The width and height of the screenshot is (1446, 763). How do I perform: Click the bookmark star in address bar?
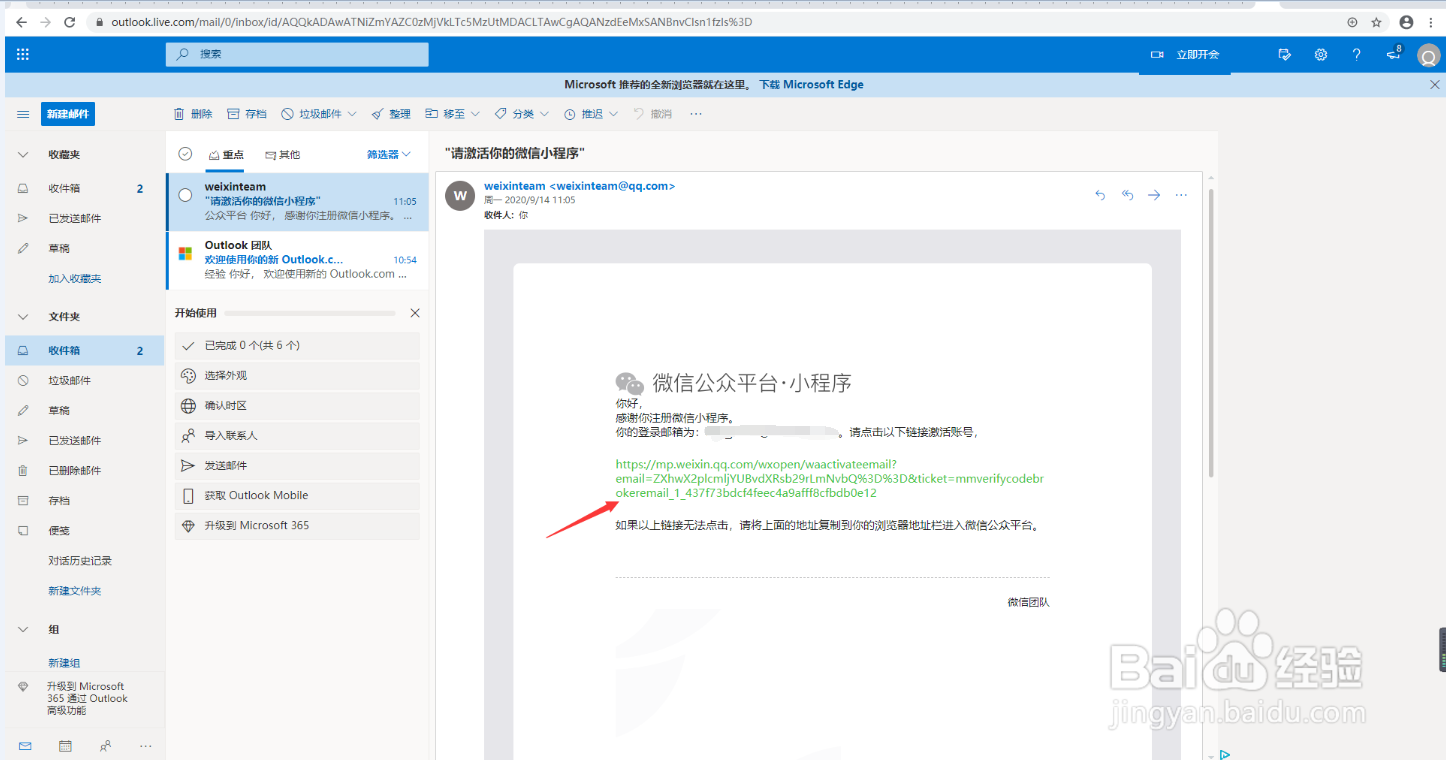coord(1376,22)
